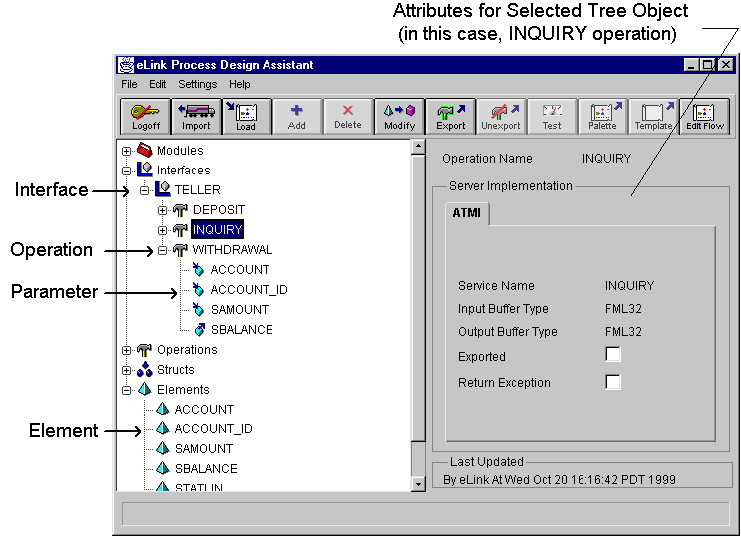This screenshot has height=537, width=741.
Task: Toggle the Return Exception checkbox
Action: [613, 382]
